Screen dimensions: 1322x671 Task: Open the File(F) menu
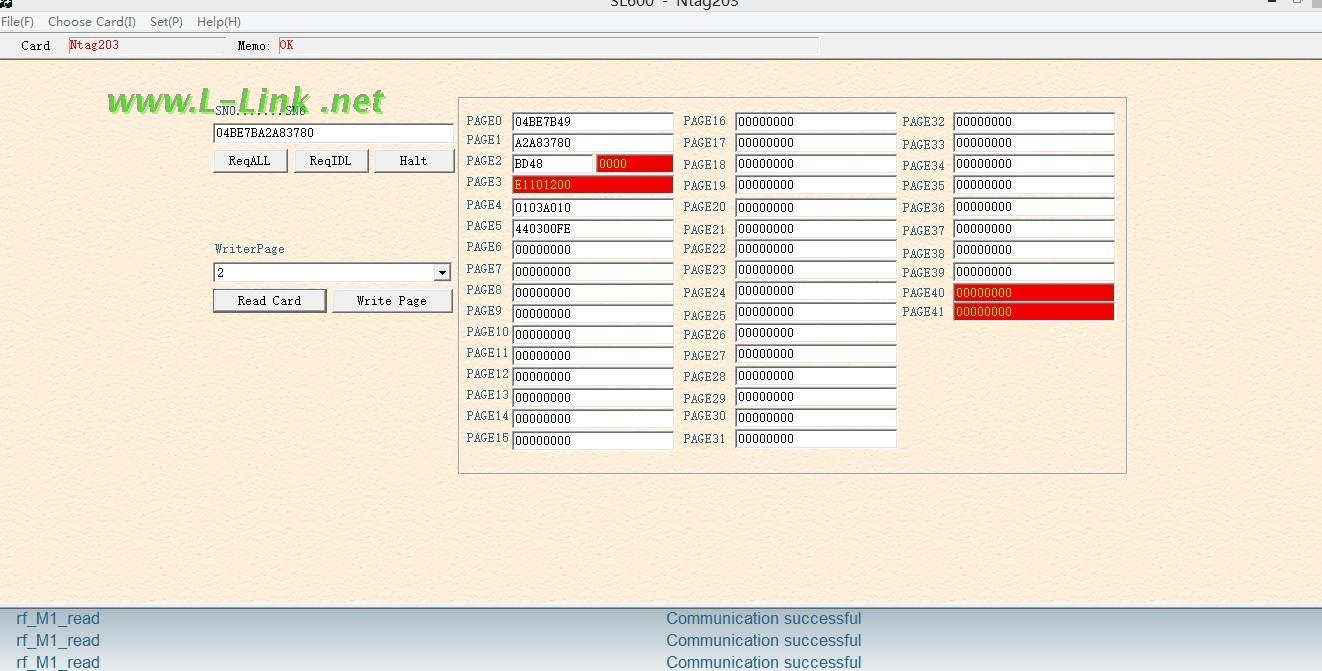pyautogui.click(x=17, y=21)
